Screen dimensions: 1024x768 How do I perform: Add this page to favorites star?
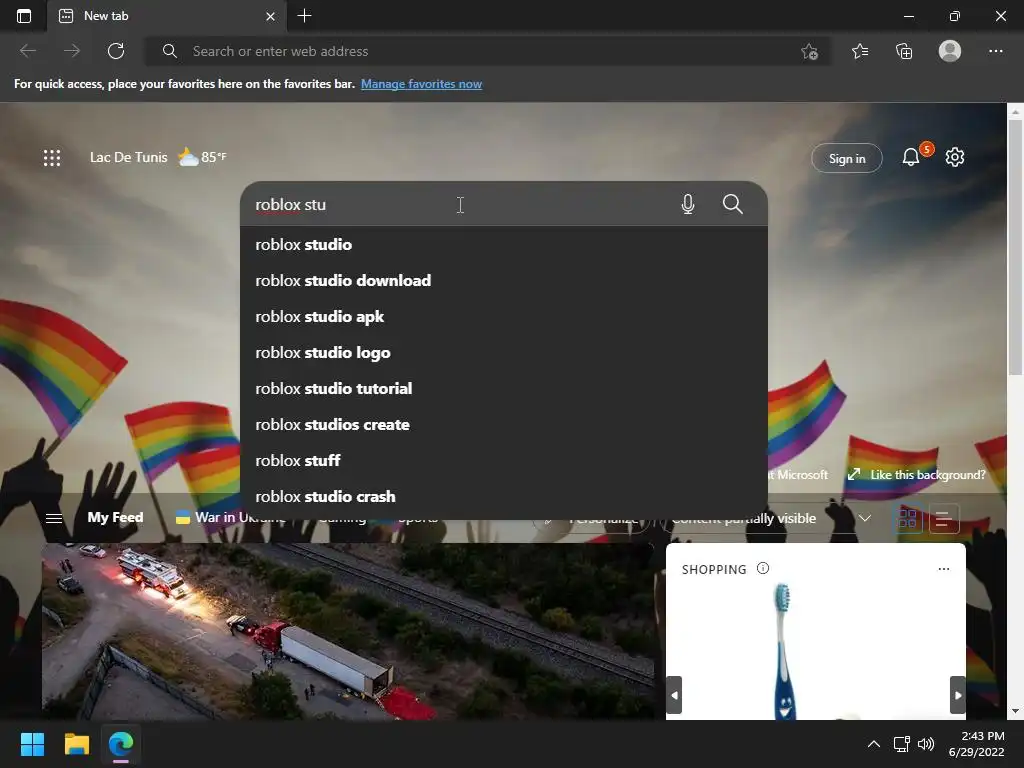click(809, 51)
